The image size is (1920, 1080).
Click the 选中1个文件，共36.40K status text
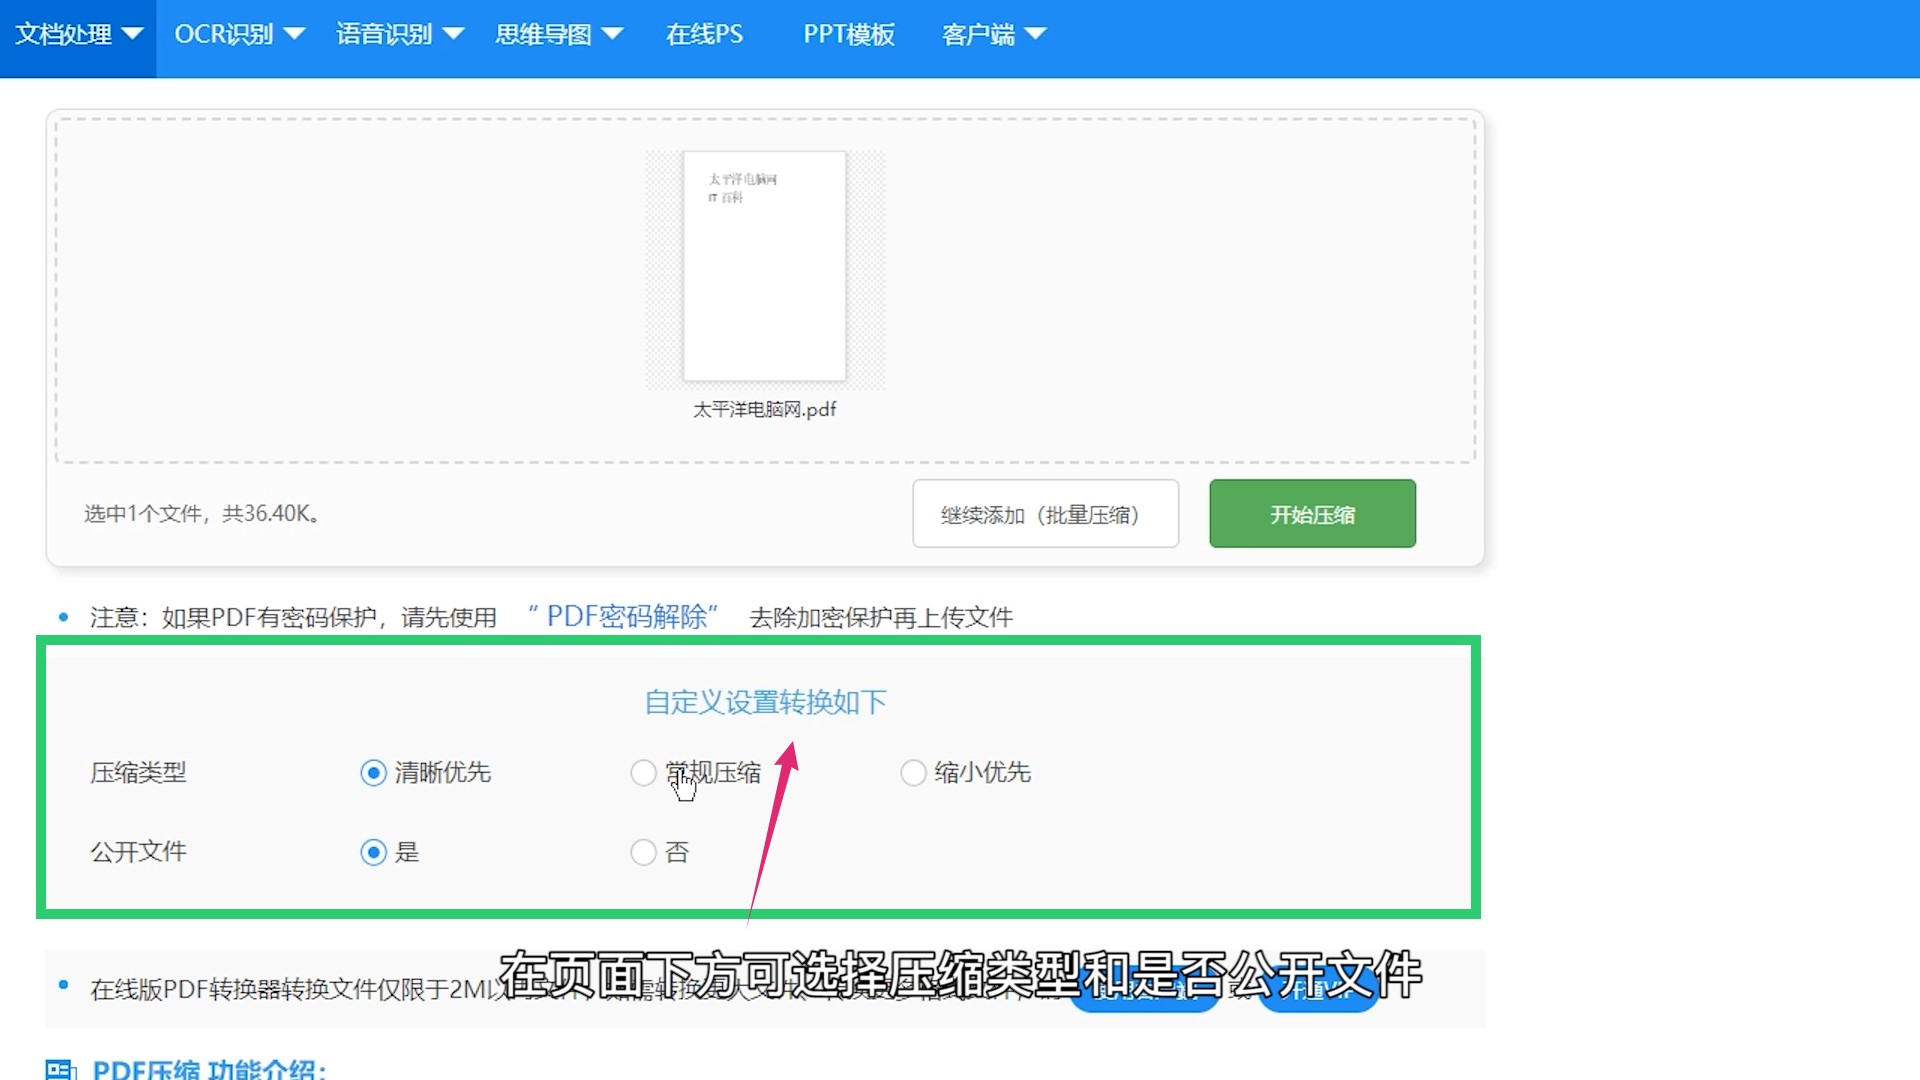[203, 514]
